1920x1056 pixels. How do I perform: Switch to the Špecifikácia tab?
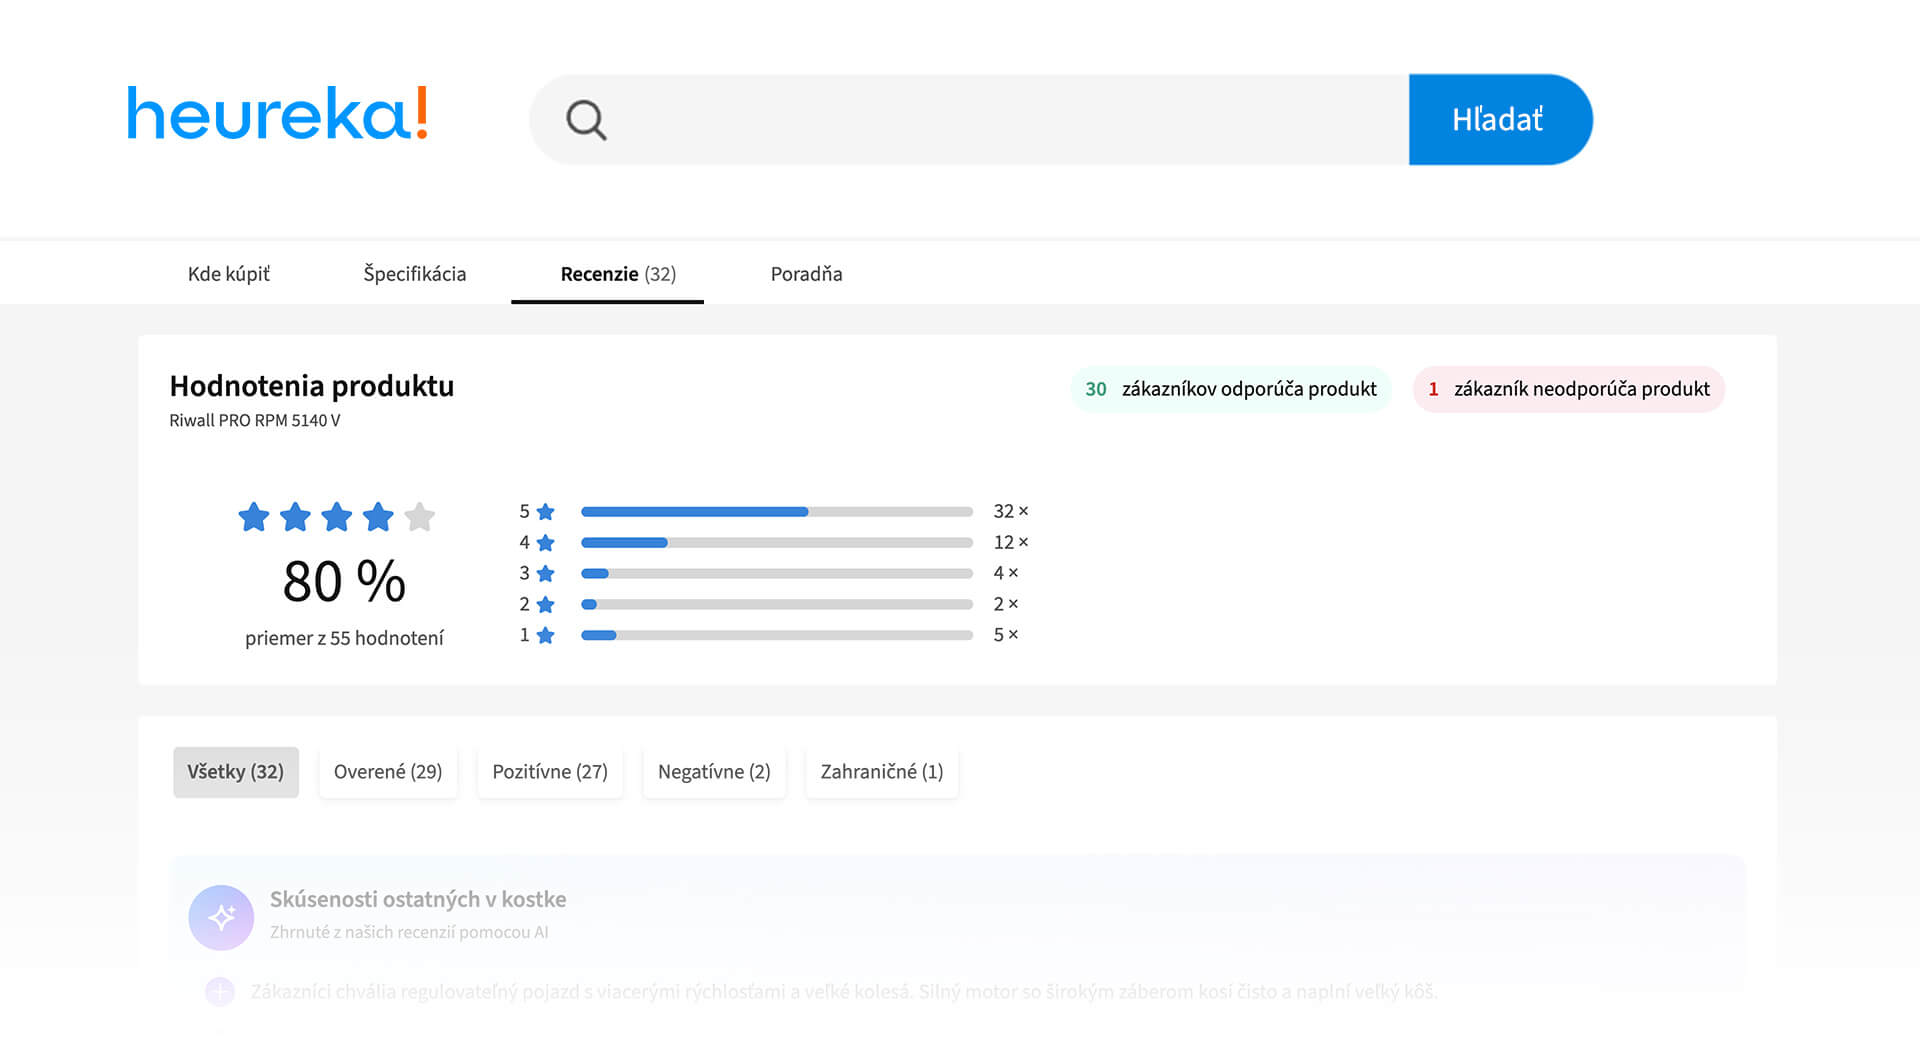point(414,274)
